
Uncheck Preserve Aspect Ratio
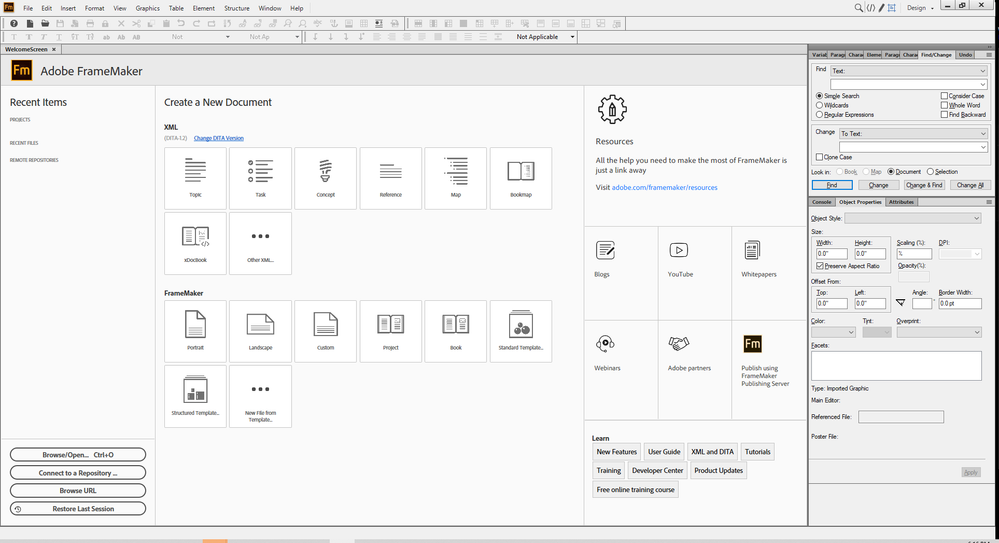[820, 266]
